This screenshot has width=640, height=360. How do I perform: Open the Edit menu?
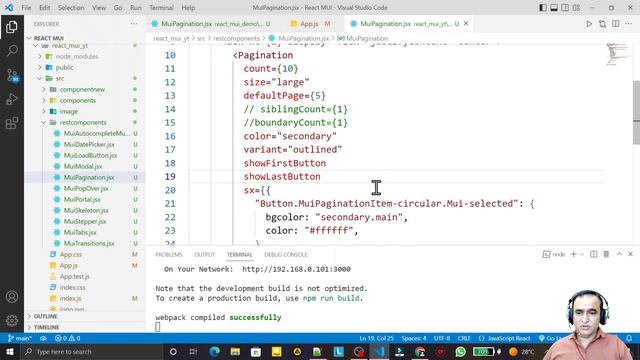[x=44, y=8]
